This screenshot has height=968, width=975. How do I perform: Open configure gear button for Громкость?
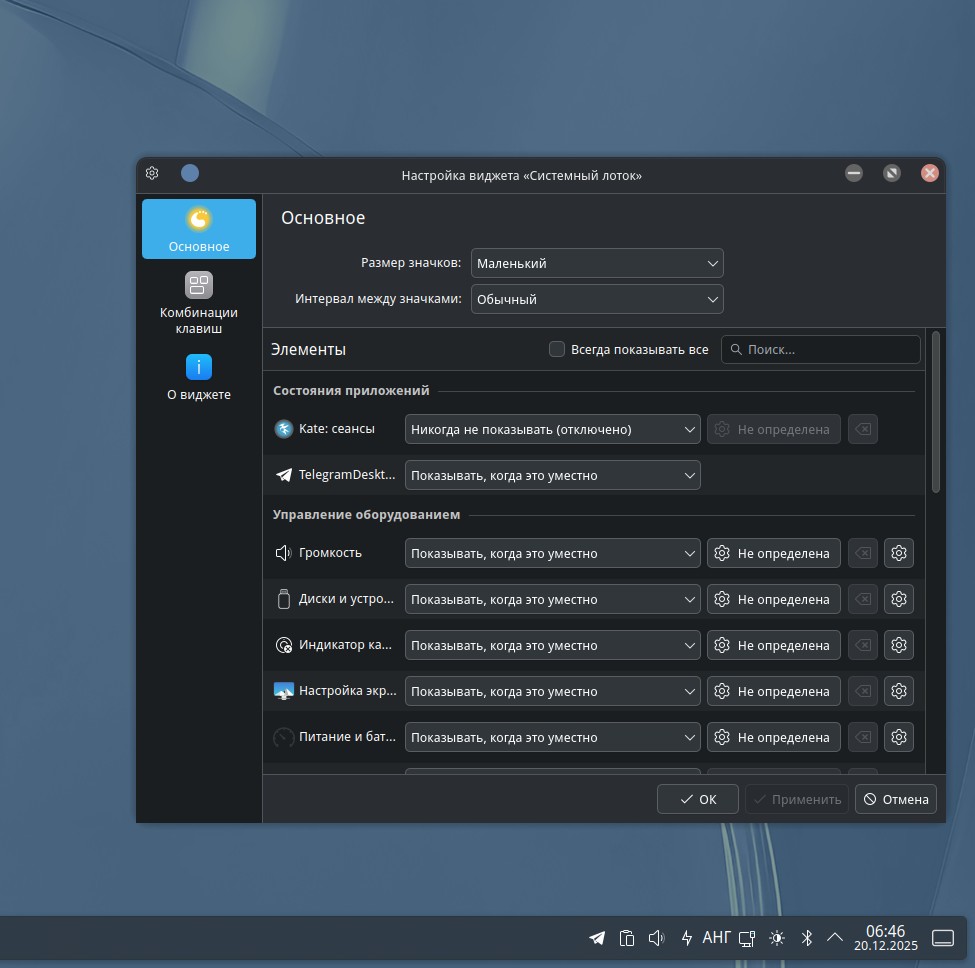[x=899, y=553]
